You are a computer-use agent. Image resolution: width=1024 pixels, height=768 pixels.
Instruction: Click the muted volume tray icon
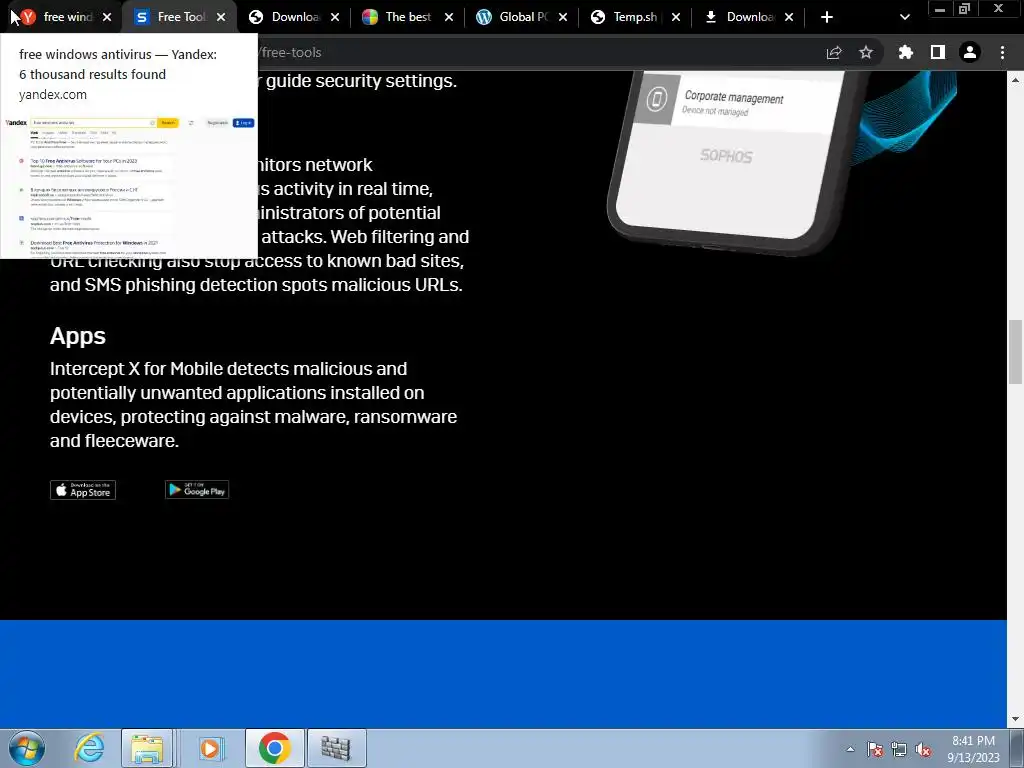[923, 749]
